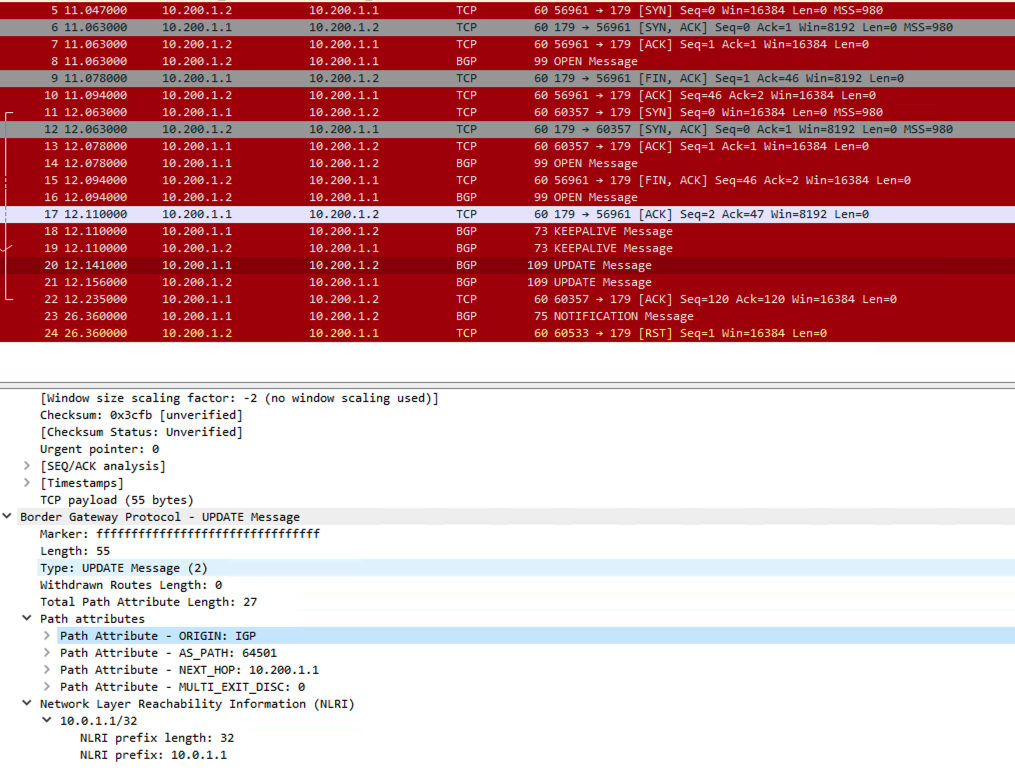Select packet 12 SYN, ACK to port 60357
The image size is (1015, 772).
[508, 129]
